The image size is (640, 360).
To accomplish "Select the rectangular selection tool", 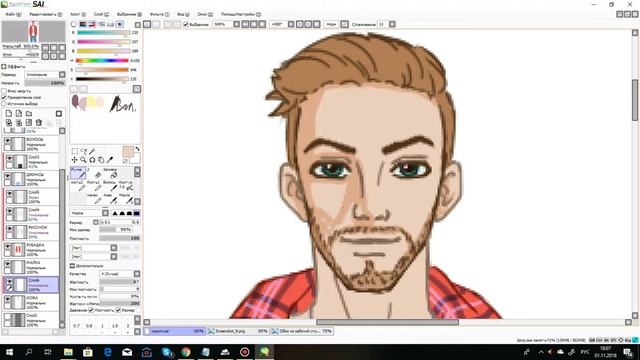I will (x=75, y=151).
